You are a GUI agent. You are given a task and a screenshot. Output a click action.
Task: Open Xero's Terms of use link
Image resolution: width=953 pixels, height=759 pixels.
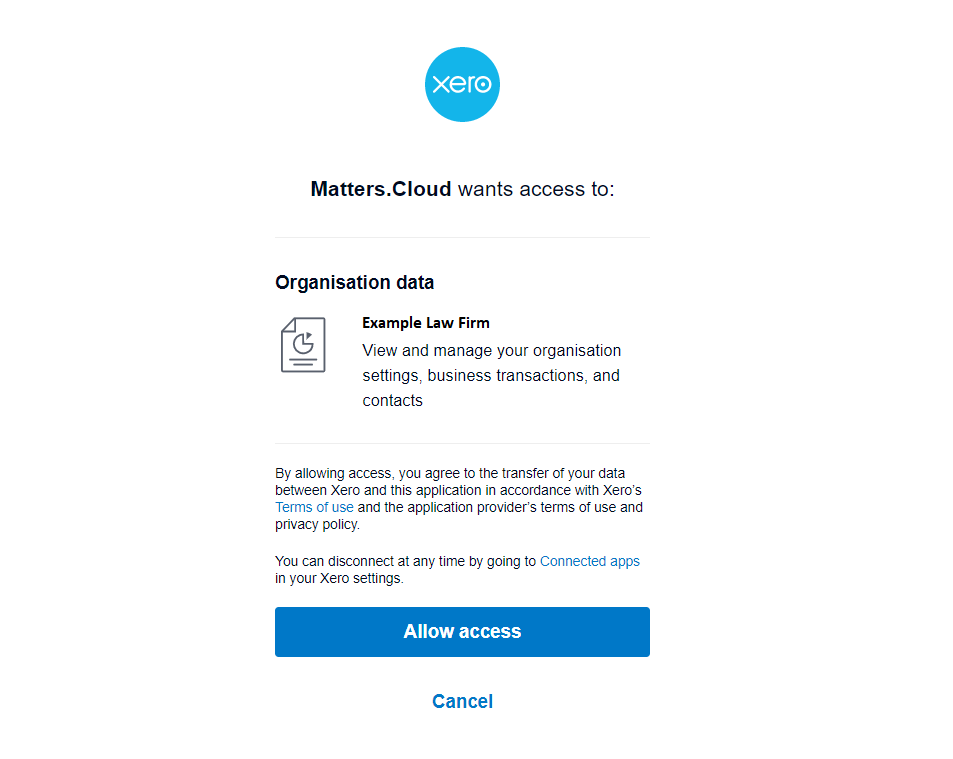[314, 507]
